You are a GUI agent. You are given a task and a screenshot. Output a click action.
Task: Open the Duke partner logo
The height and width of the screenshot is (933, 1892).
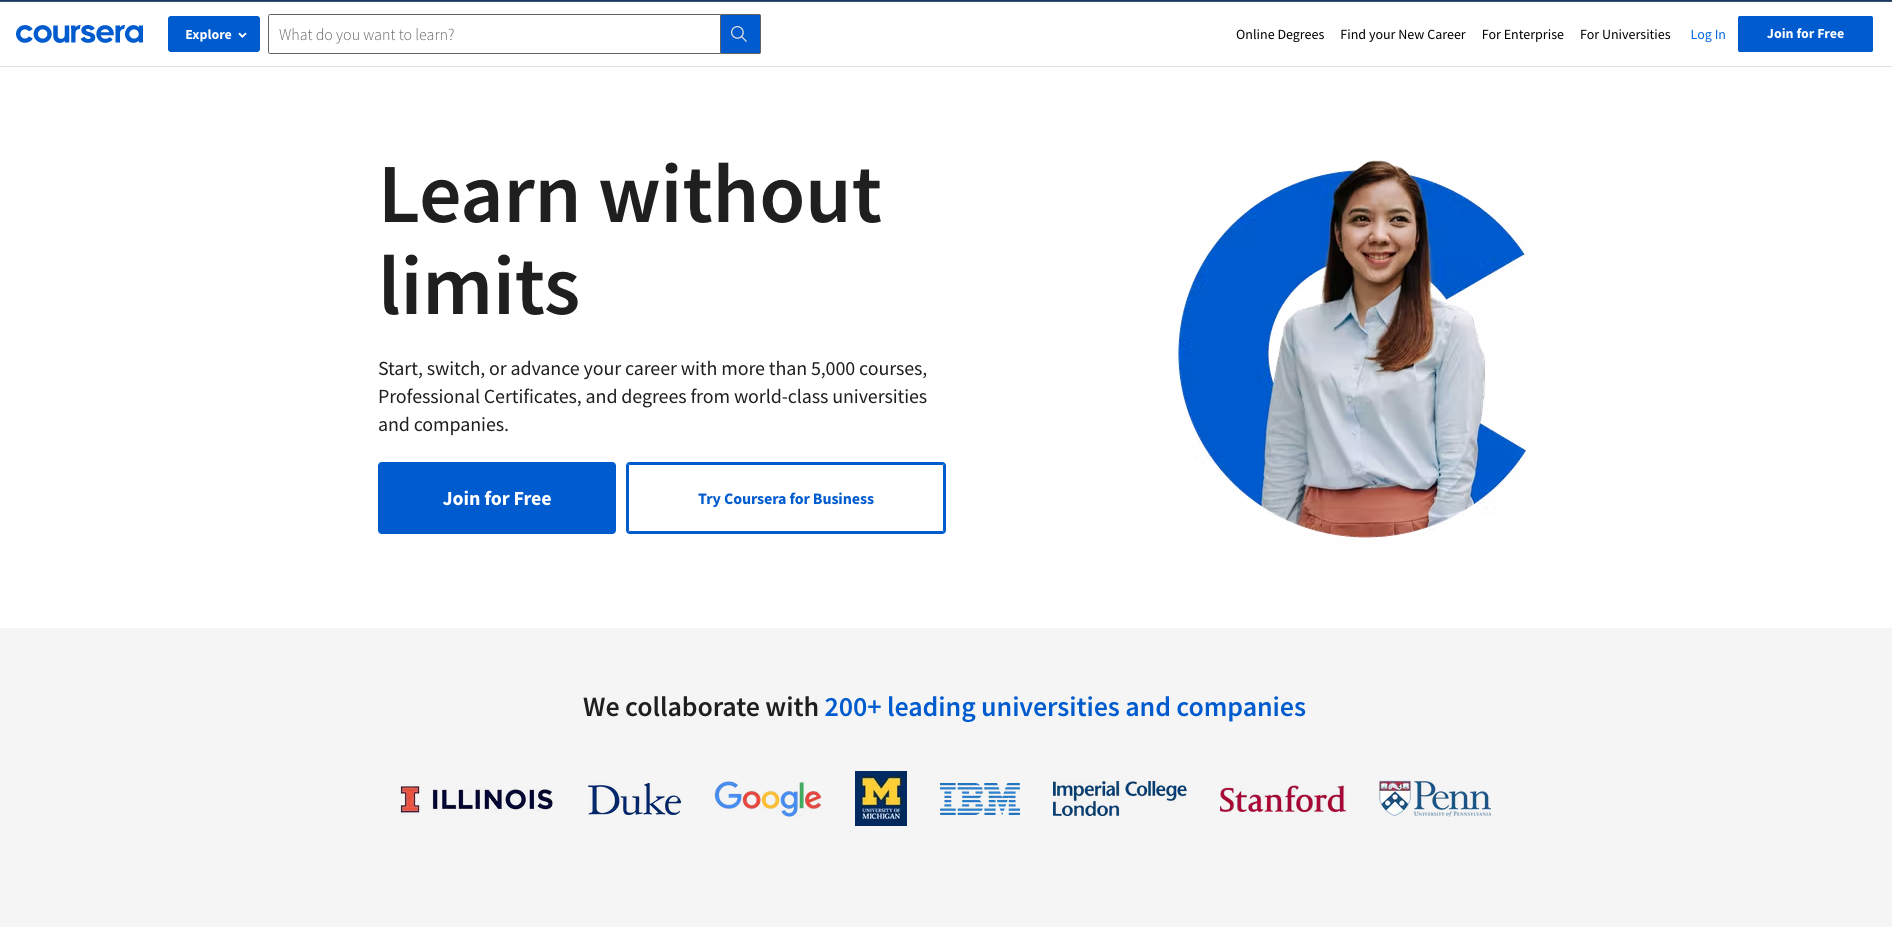tap(634, 799)
